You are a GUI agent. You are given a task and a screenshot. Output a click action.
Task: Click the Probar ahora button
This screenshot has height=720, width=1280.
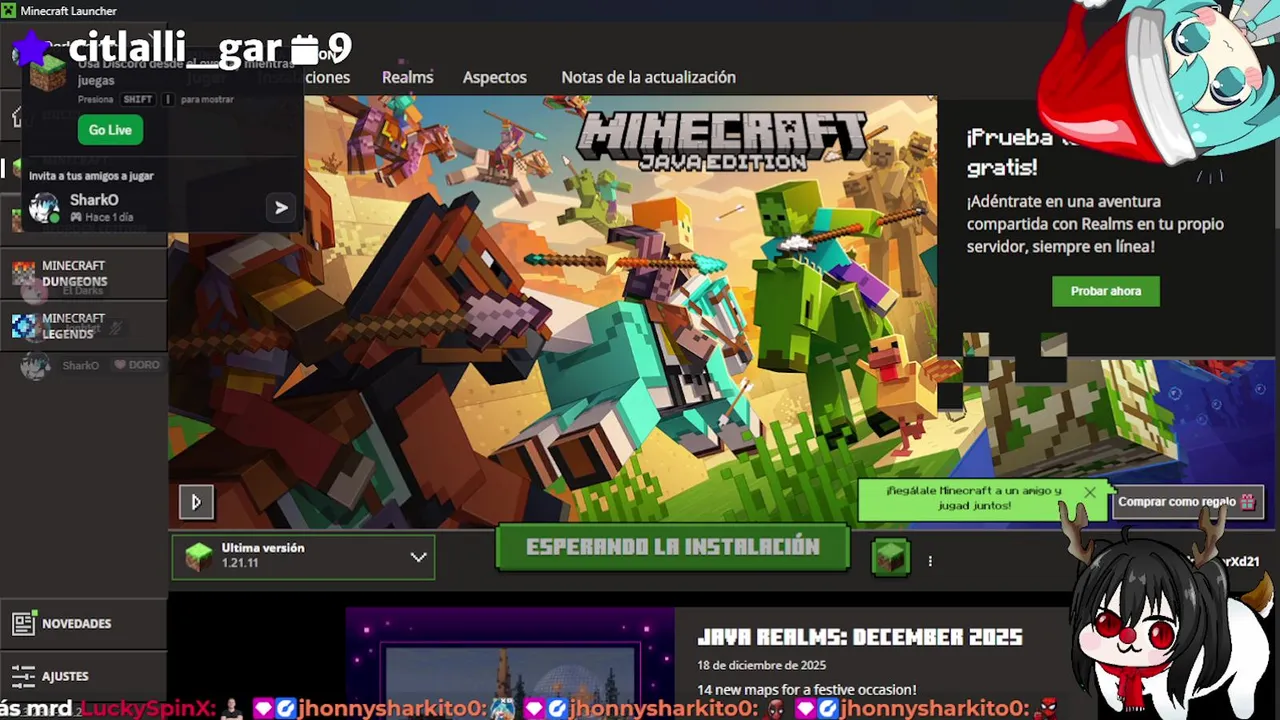1105,291
